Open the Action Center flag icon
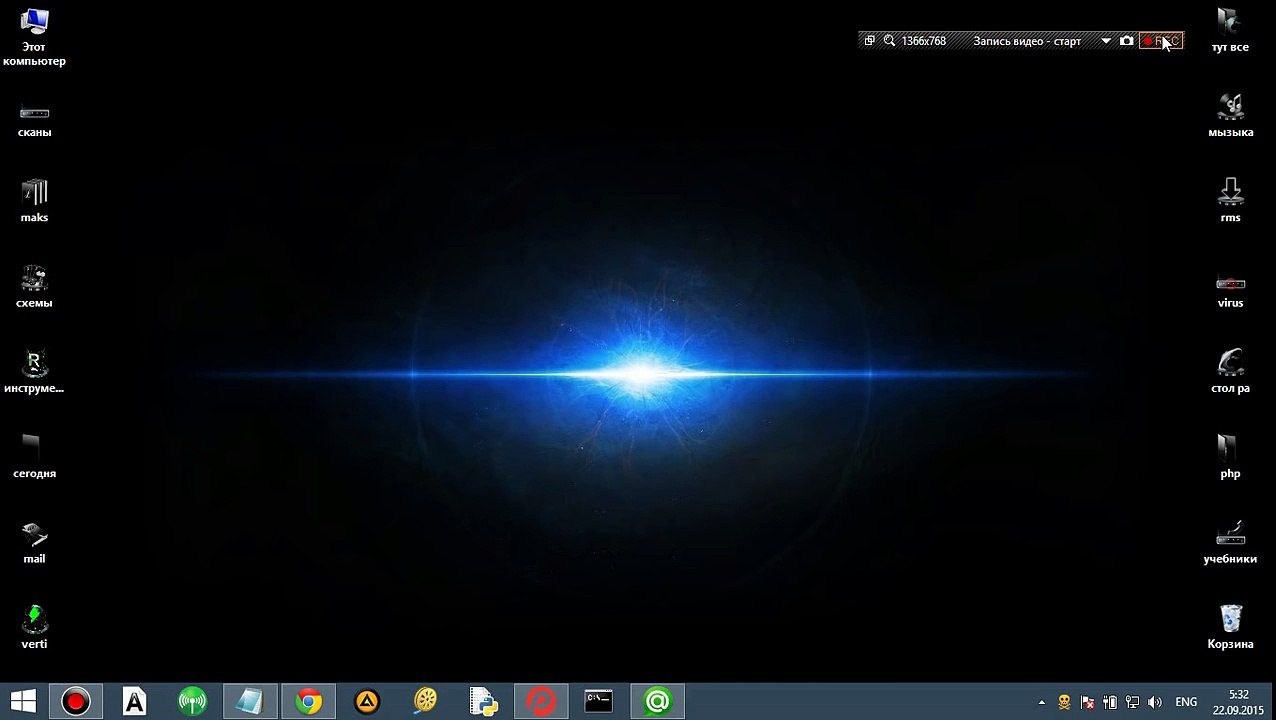The image size is (1276, 720). pyautogui.click(x=1087, y=702)
